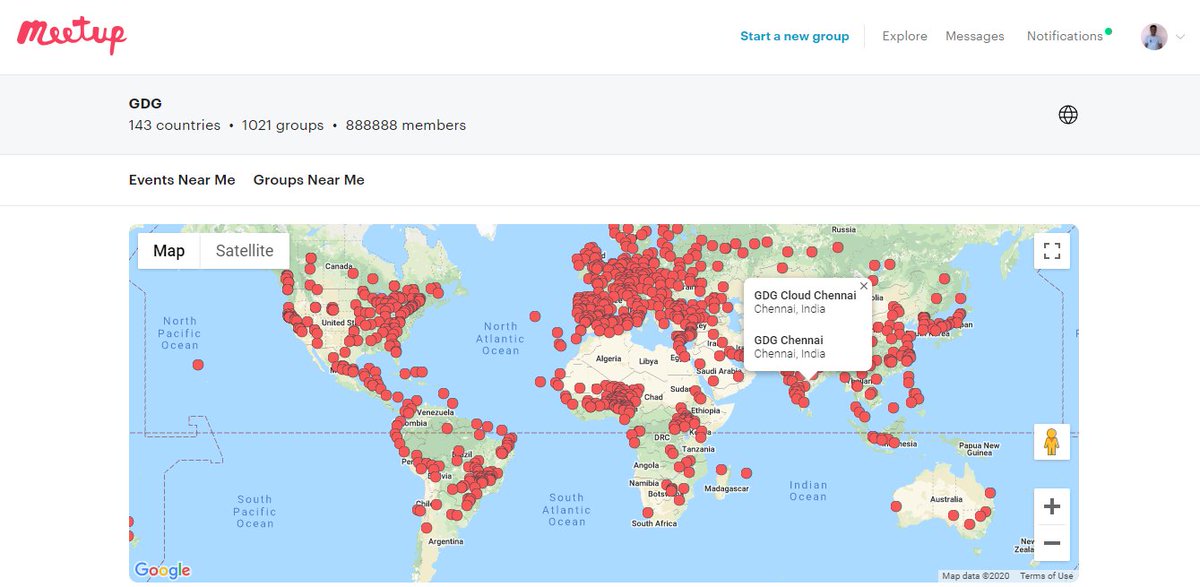Screen dimensions: 1200x587
Task: Toggle fullscreen map view
Action: click(1052, 251)
